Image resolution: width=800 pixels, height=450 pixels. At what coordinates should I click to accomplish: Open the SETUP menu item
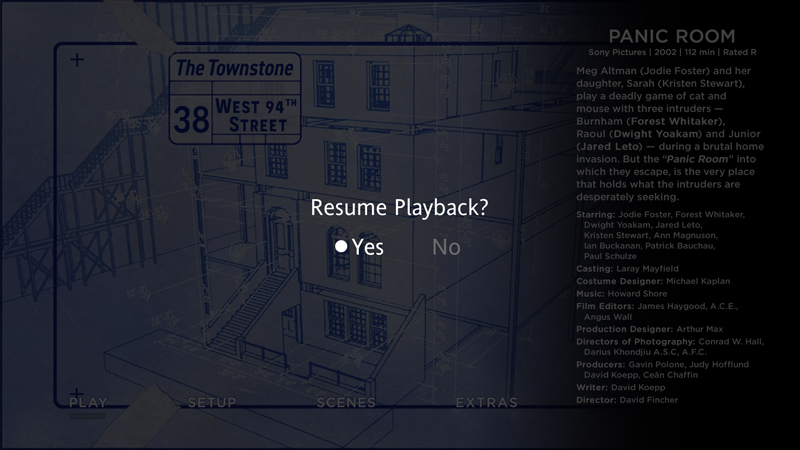point(212,403)
